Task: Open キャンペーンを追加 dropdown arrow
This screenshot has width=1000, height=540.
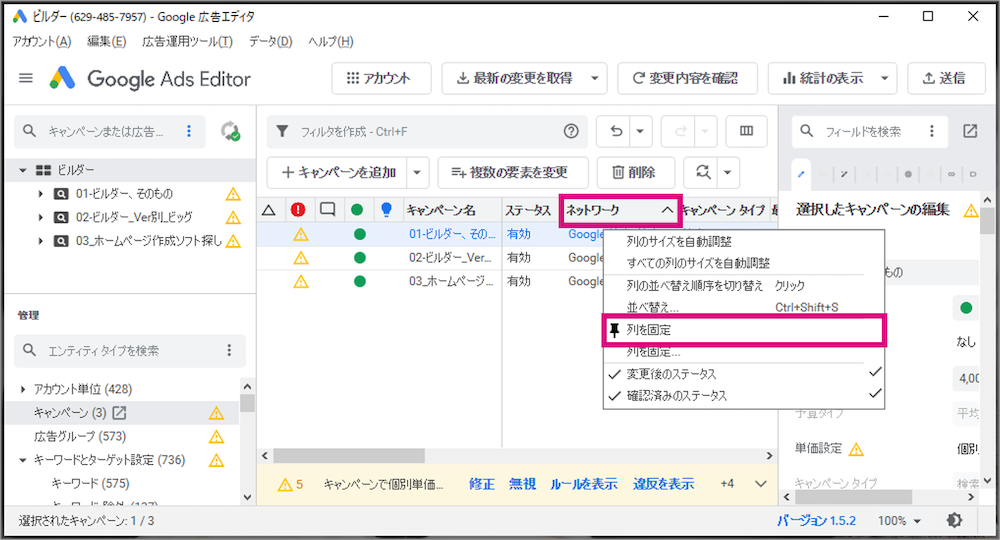Action: (417, 172)
